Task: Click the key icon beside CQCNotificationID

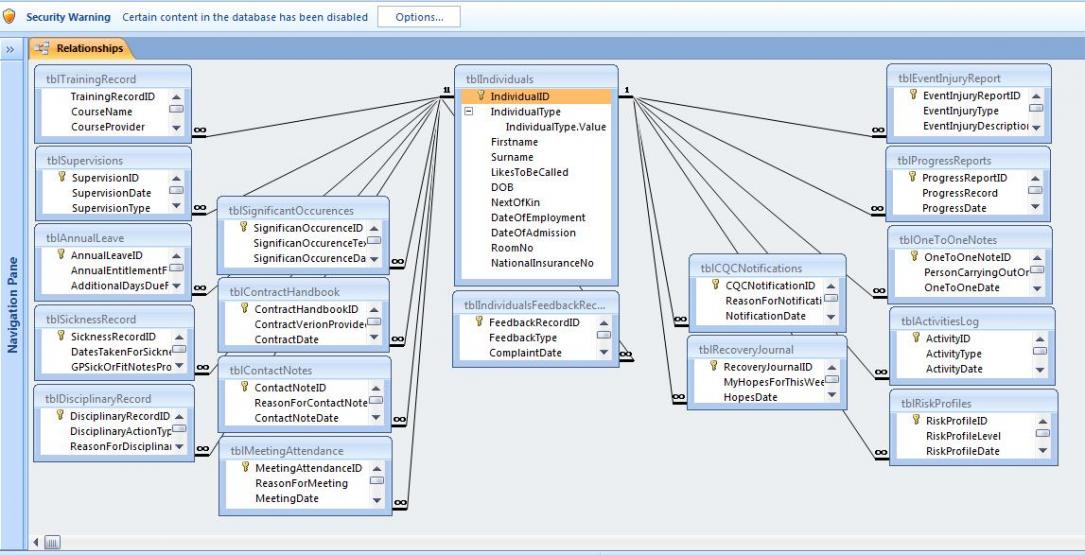Action: coord(715,284)
